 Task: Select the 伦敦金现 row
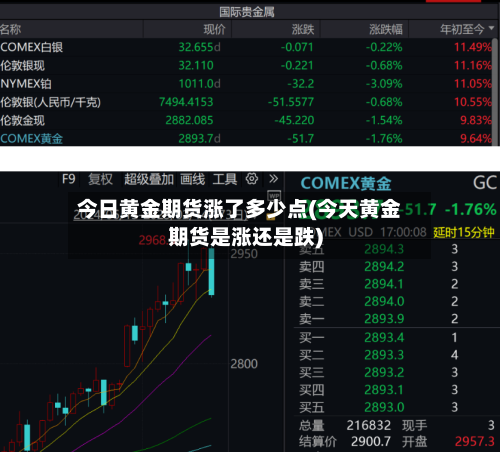point(247,120)
